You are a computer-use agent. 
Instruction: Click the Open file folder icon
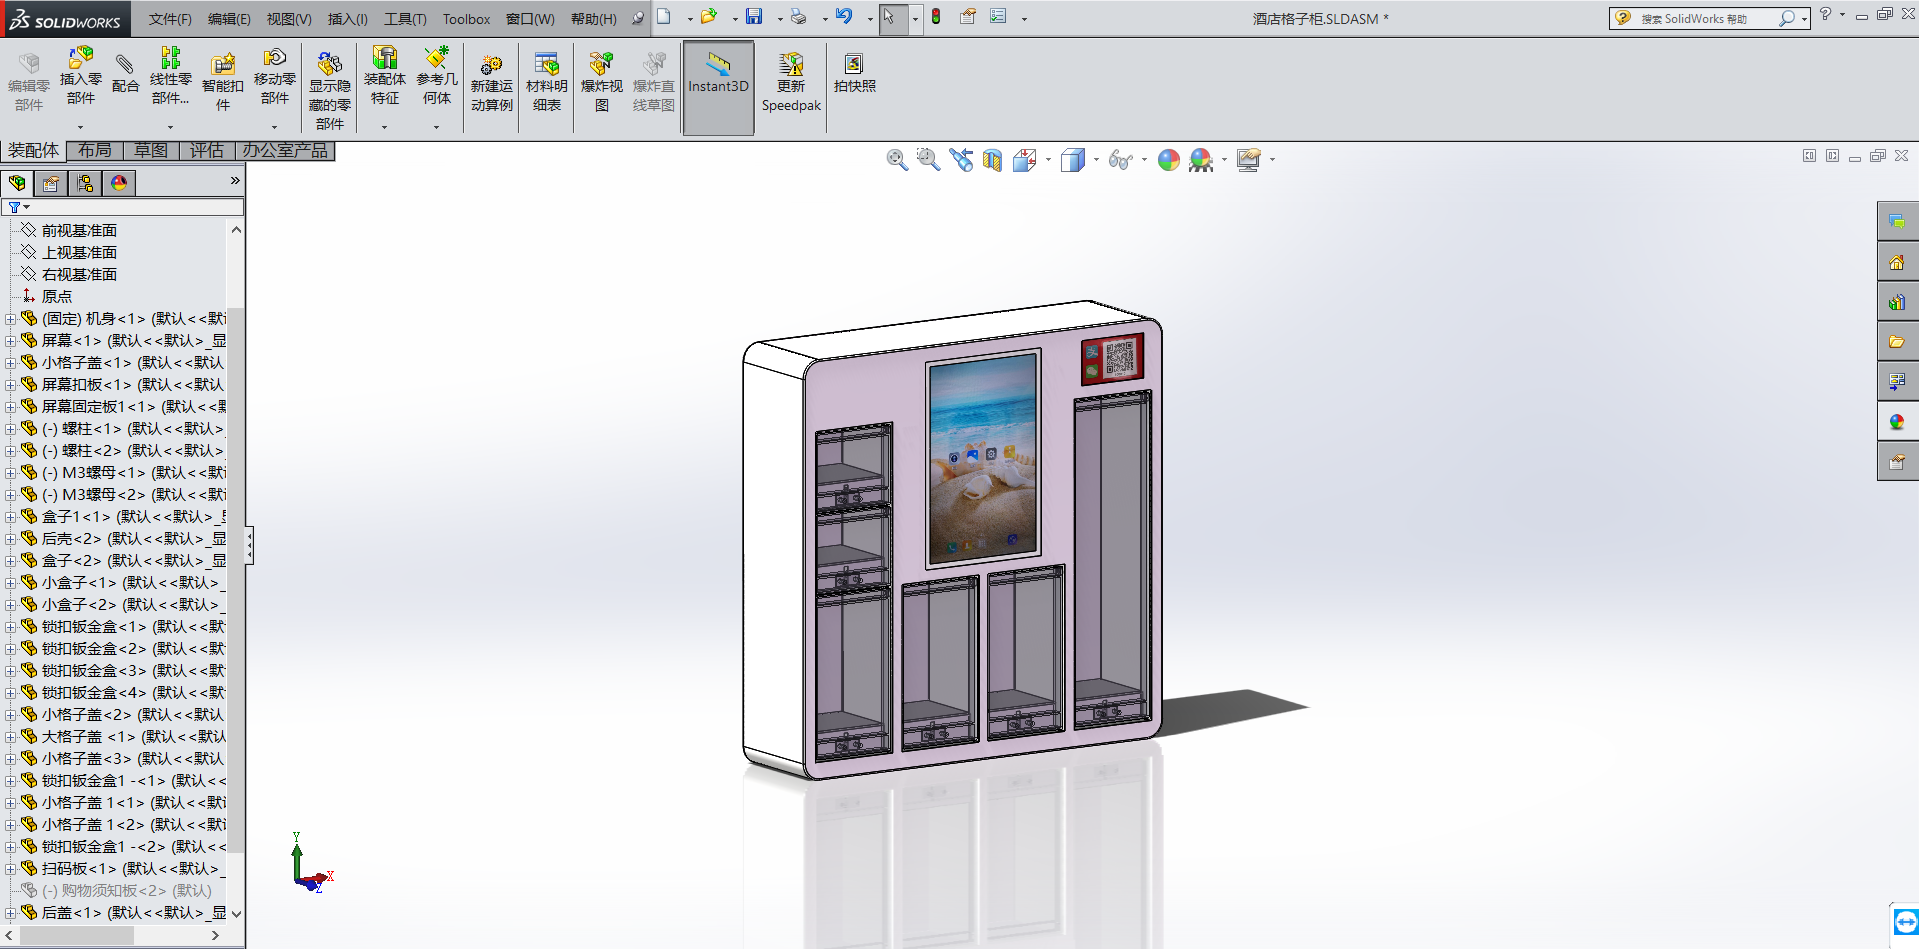[709, 16]
